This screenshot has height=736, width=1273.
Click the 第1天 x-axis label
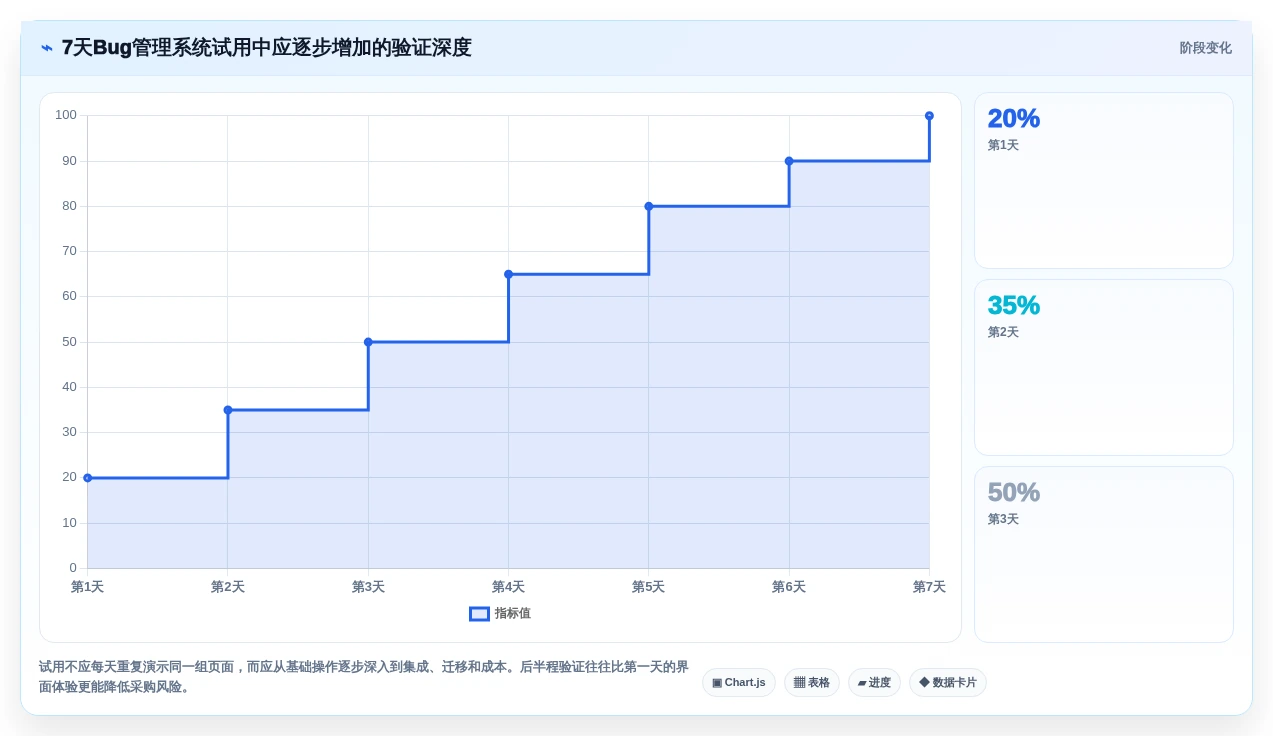point(88,587)
